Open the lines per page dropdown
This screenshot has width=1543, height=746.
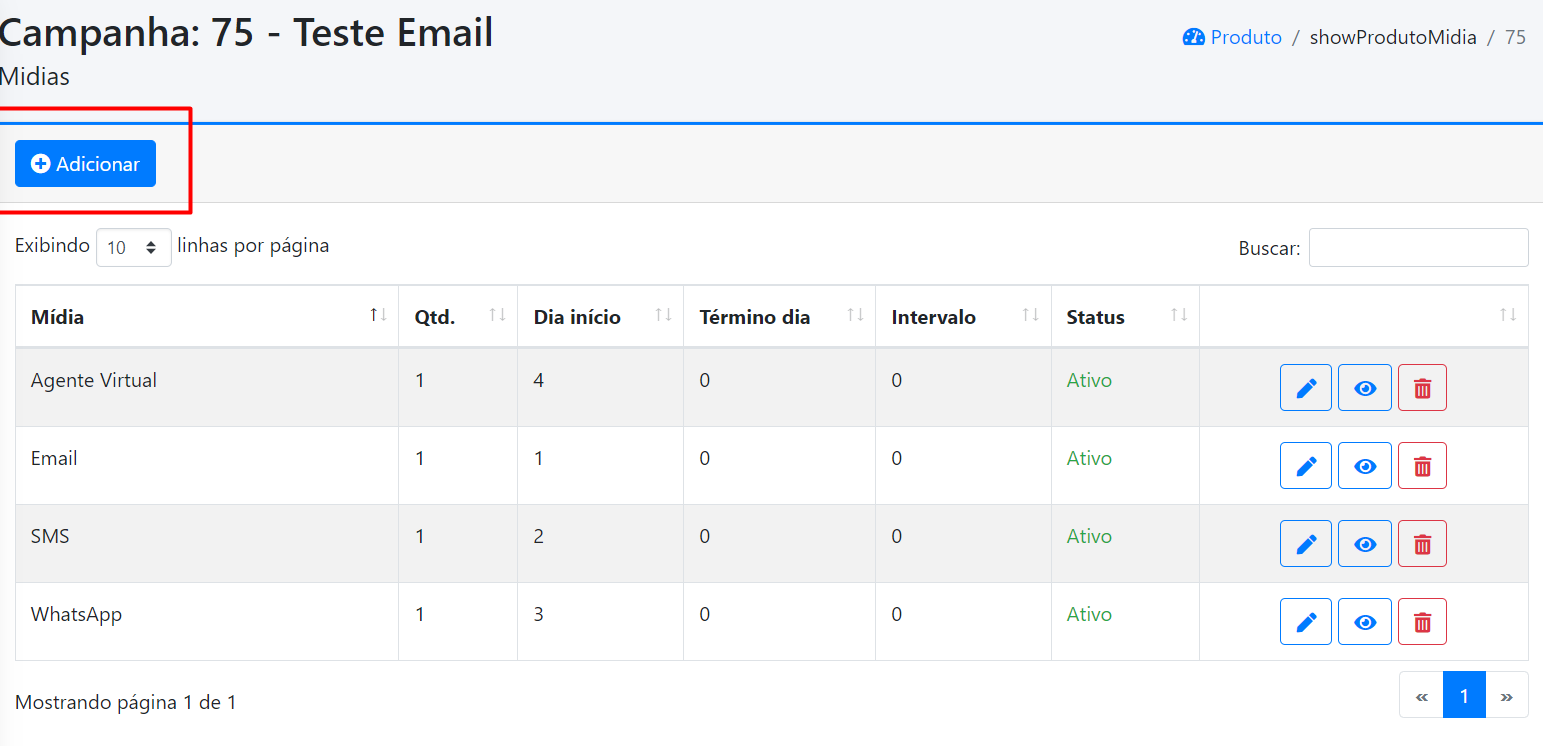134,247
